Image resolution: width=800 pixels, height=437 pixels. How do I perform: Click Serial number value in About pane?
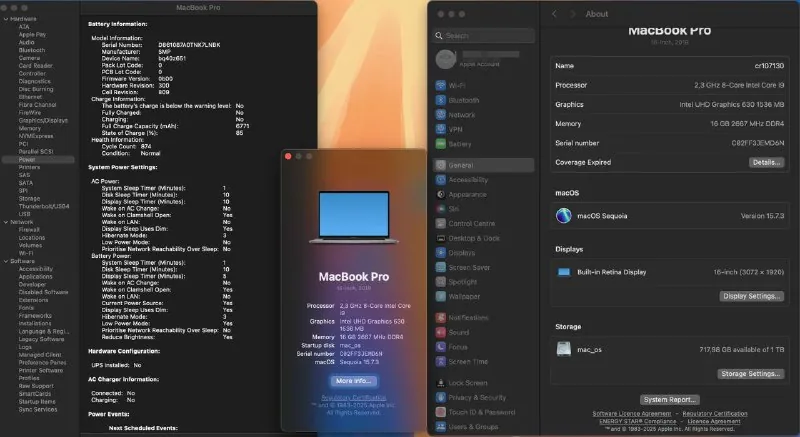[758, 143]
